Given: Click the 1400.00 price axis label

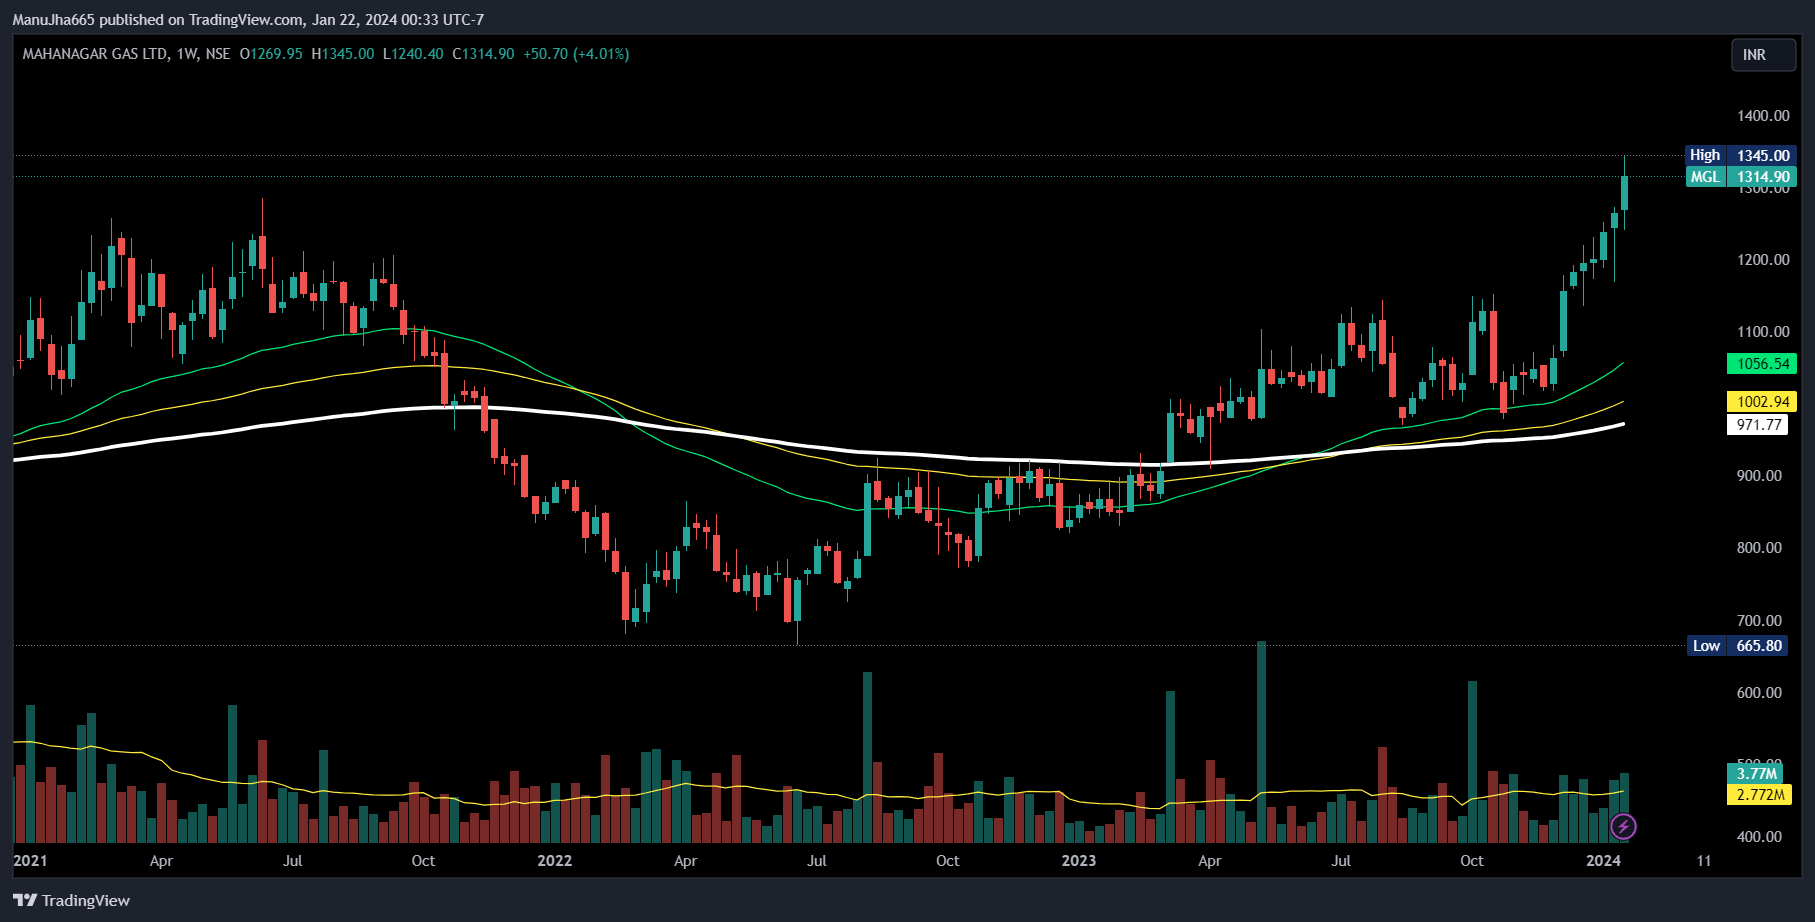Looking at the screenshot, I should pyautogui.click(x=1763, y=116).
